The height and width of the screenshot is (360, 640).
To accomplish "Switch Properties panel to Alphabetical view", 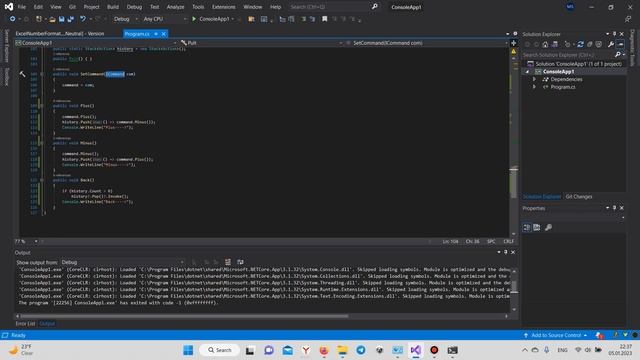I will click(537, 227).
